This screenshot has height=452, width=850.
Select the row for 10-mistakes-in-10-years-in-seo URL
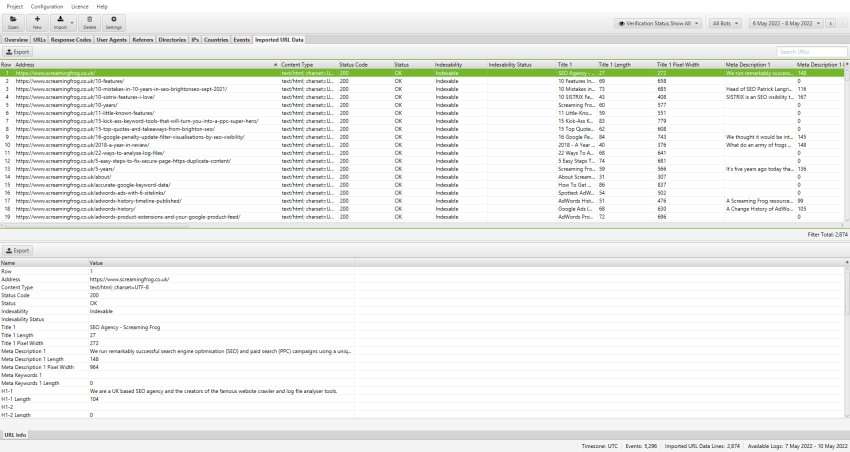click(x=422, y=89)
